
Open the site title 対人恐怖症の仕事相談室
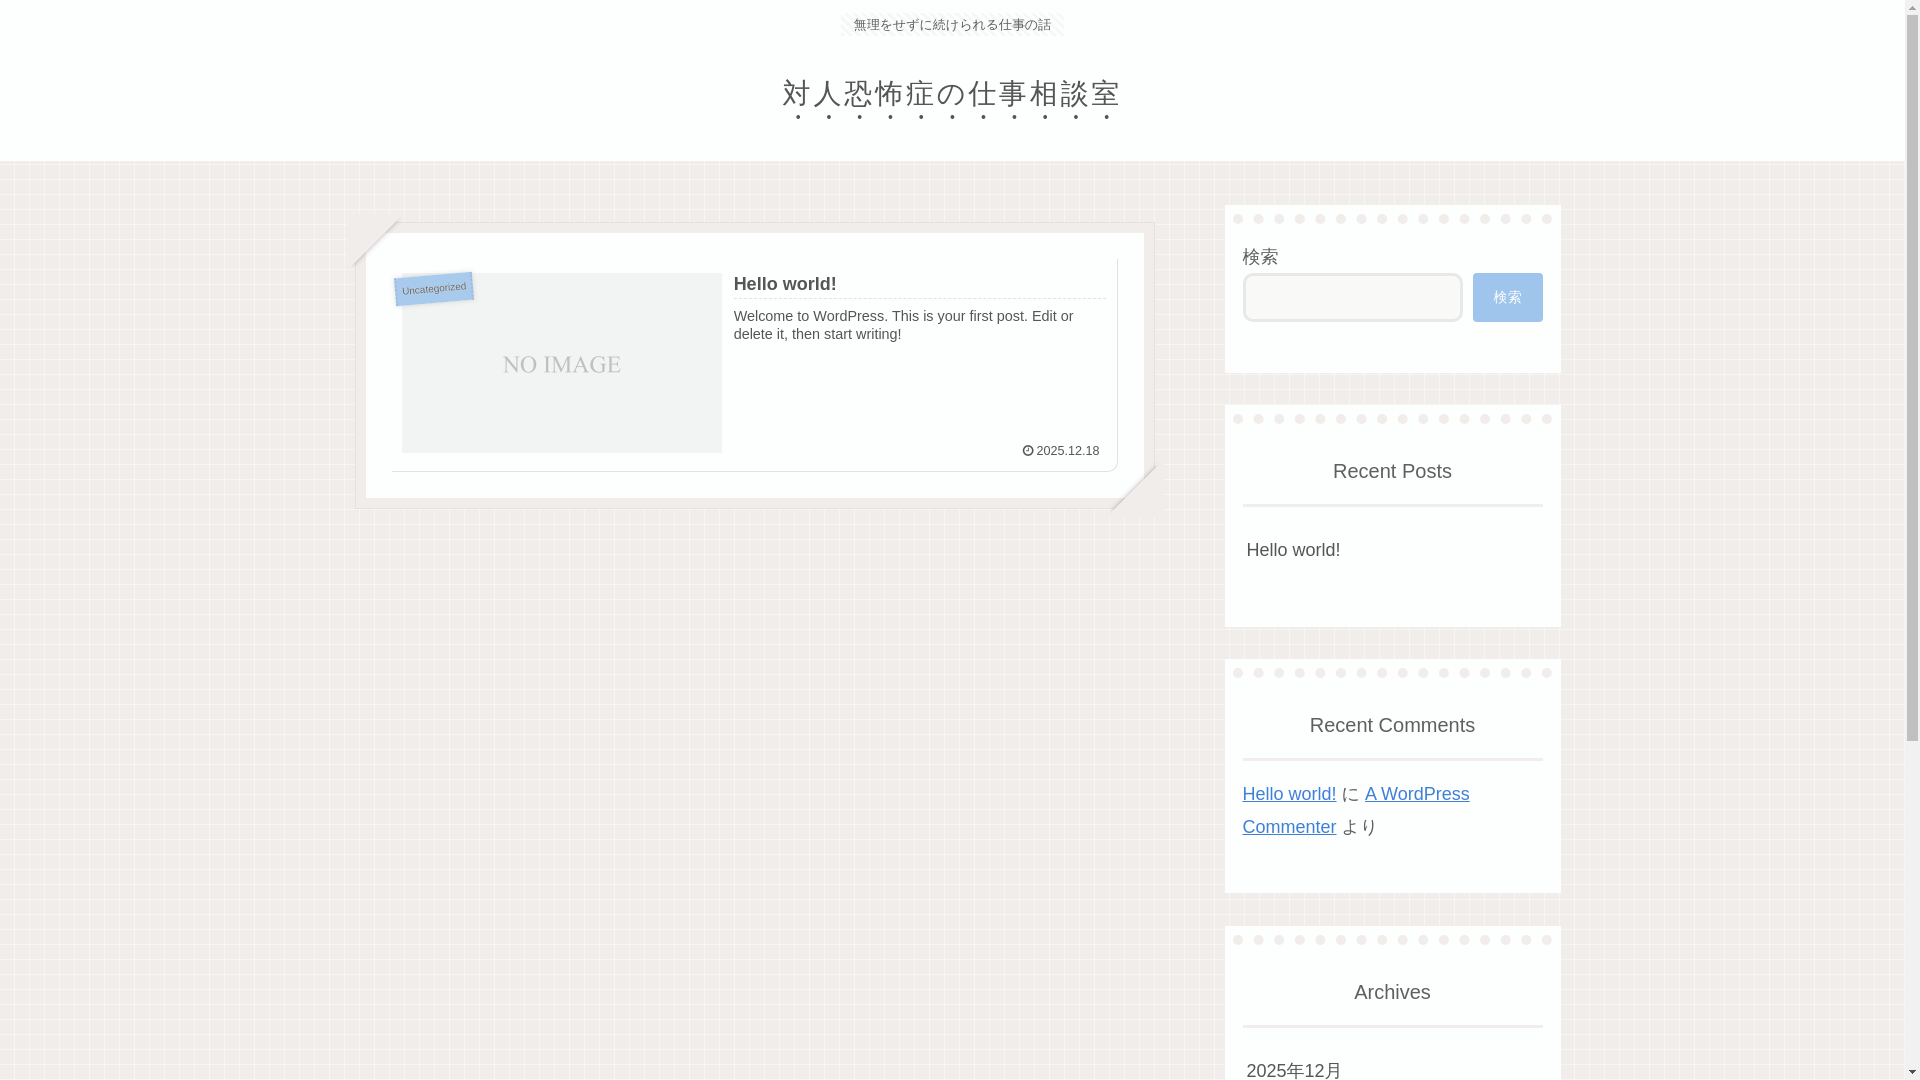click(951, 94)
